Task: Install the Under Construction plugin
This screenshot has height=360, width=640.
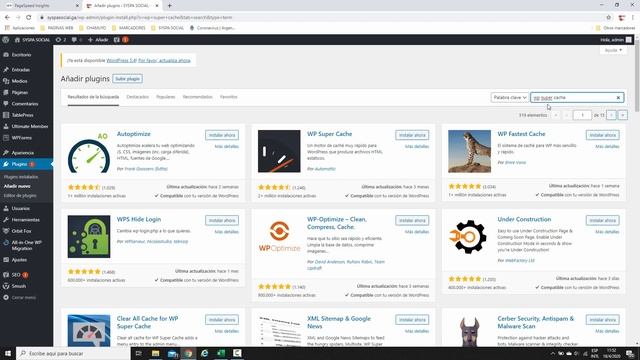Action: (602, 220)
